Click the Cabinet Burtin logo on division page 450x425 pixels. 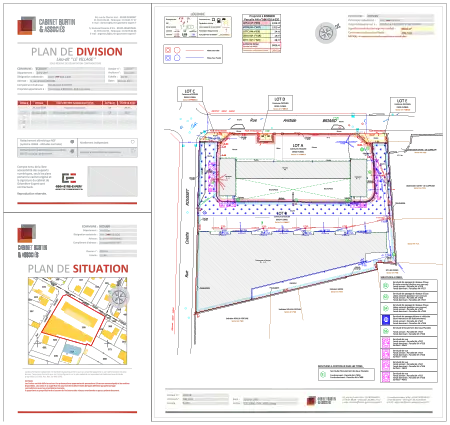46,26
